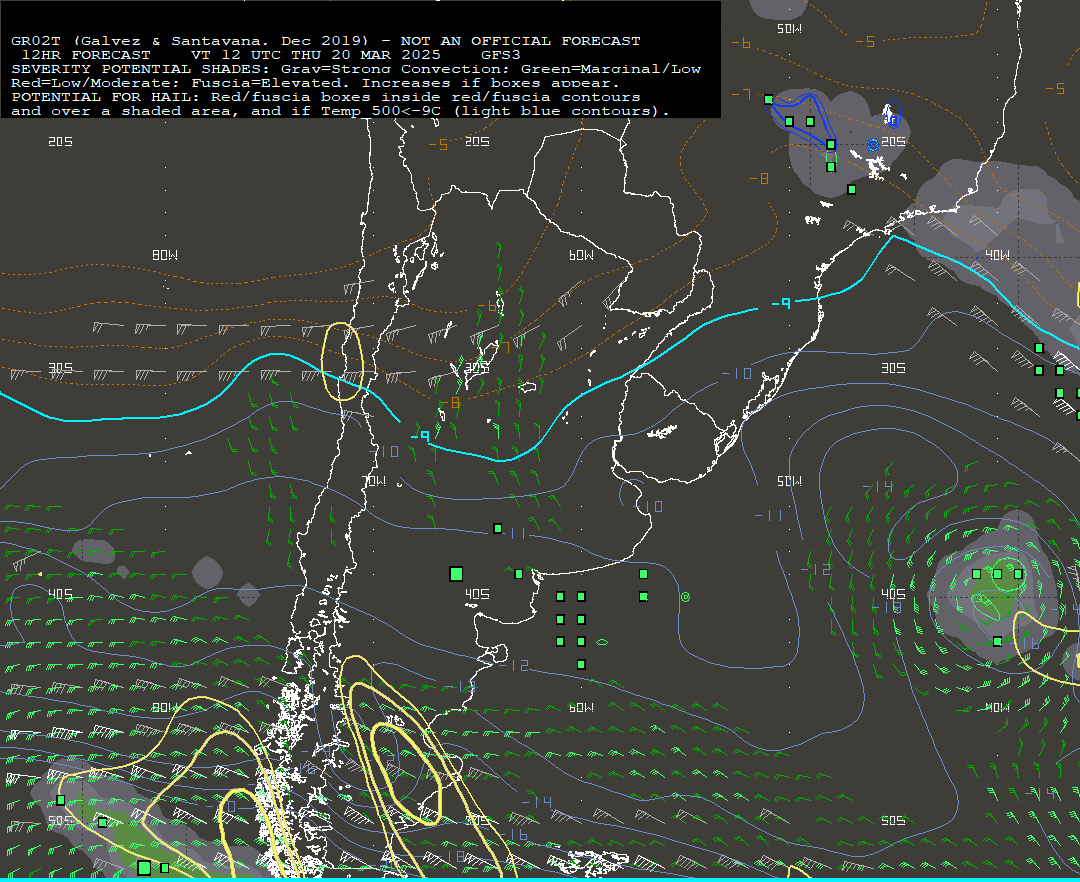Viewport: 1080px width, 882px height.
Task: Click the cyan '-9' label over southern Brazil
Action: (x=781, y=303)
